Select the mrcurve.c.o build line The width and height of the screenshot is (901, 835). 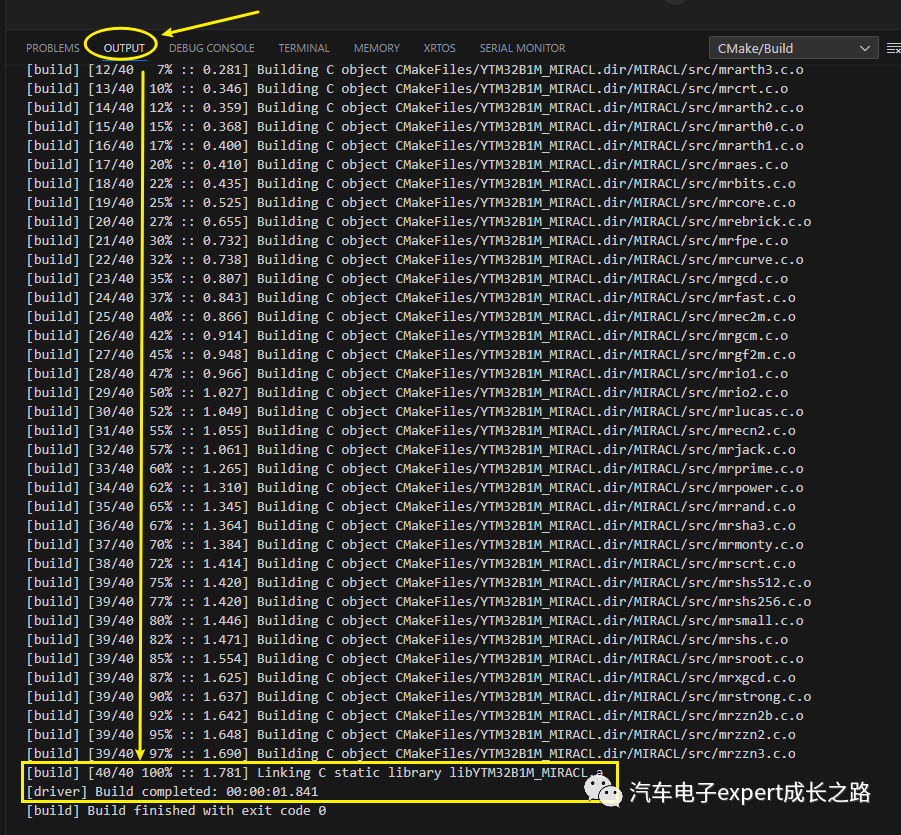[415, 260]
